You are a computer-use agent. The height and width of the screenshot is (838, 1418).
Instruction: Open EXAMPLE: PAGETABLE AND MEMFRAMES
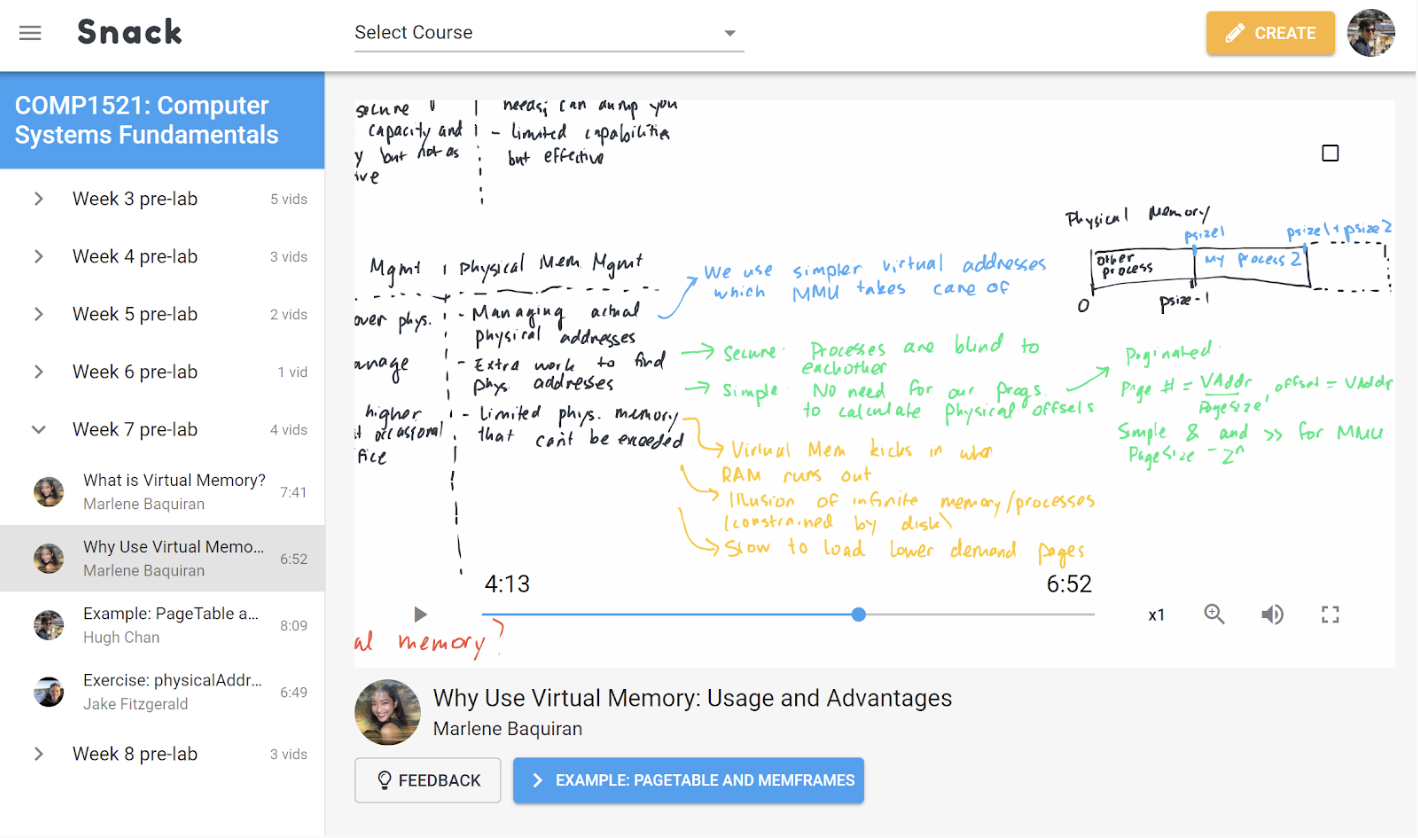coord(688,779)
